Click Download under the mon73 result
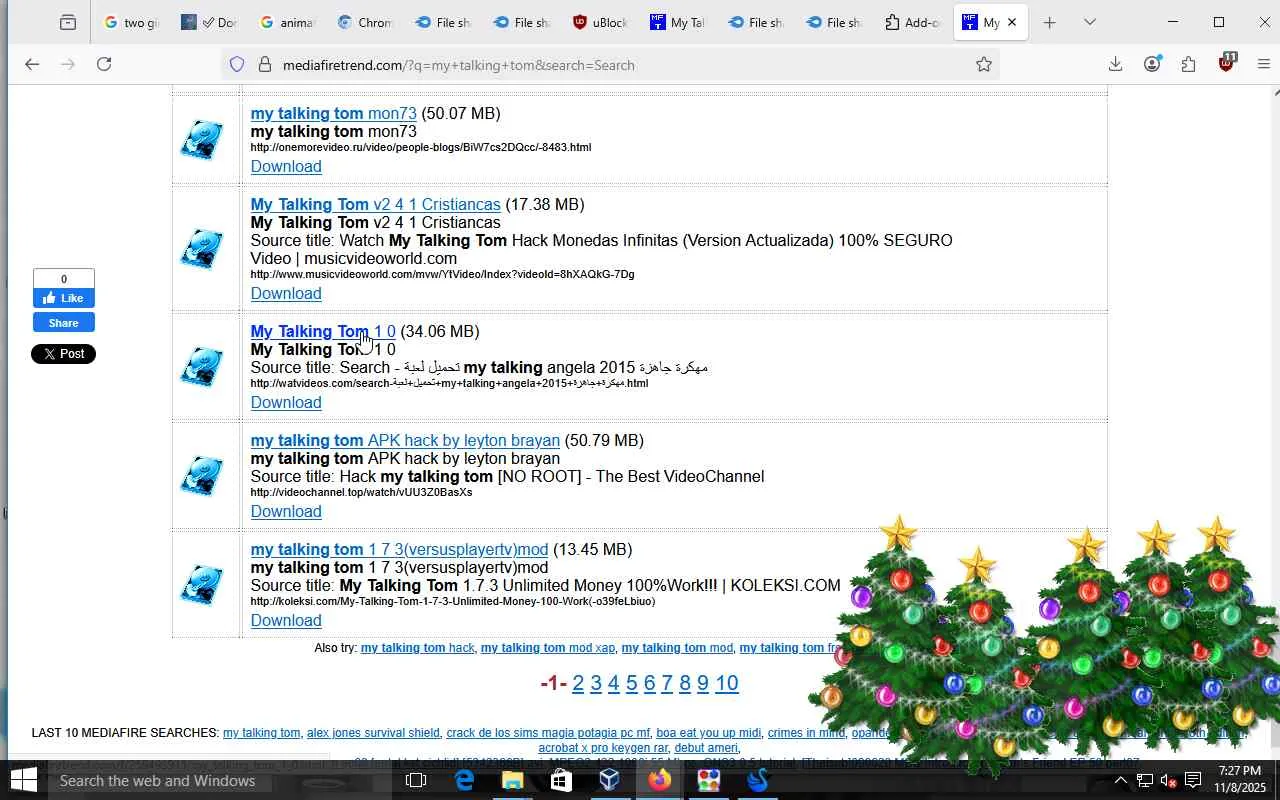 (x=286, y=166)
